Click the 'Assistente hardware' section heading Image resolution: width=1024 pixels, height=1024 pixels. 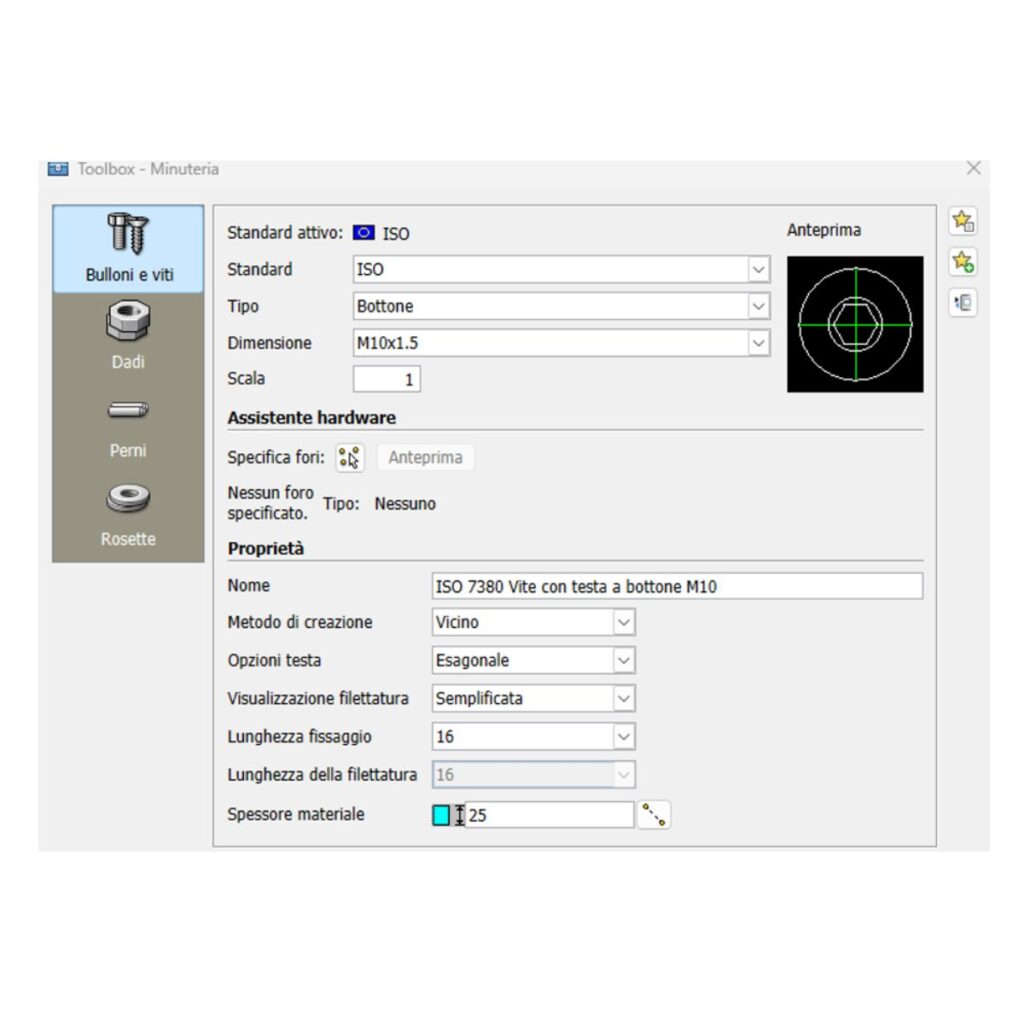click(x=312, y=418)
